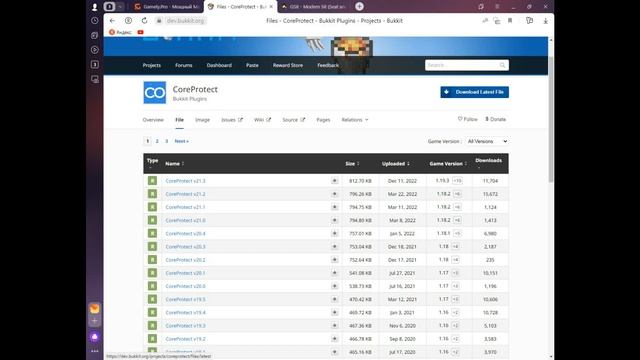The width and height of the screenshot is (640, 360).
Task: Click the back arrow in the browser toolbar
Action: pos(112,20)
